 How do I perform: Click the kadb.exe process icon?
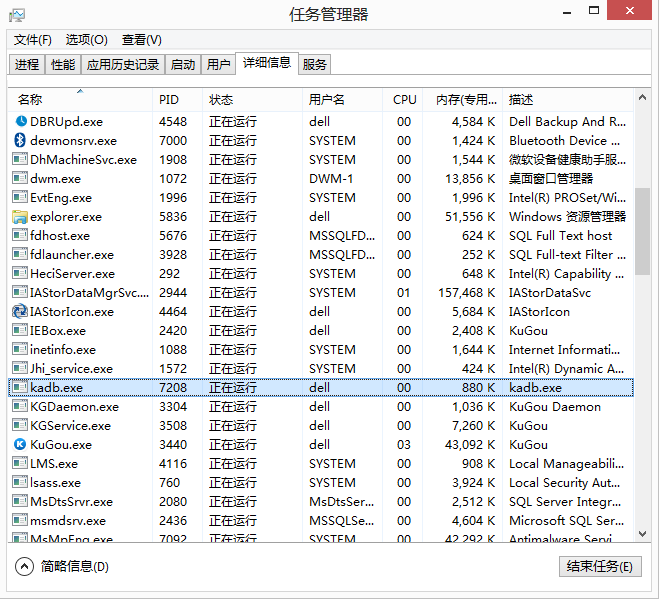(x=20, y=387)
